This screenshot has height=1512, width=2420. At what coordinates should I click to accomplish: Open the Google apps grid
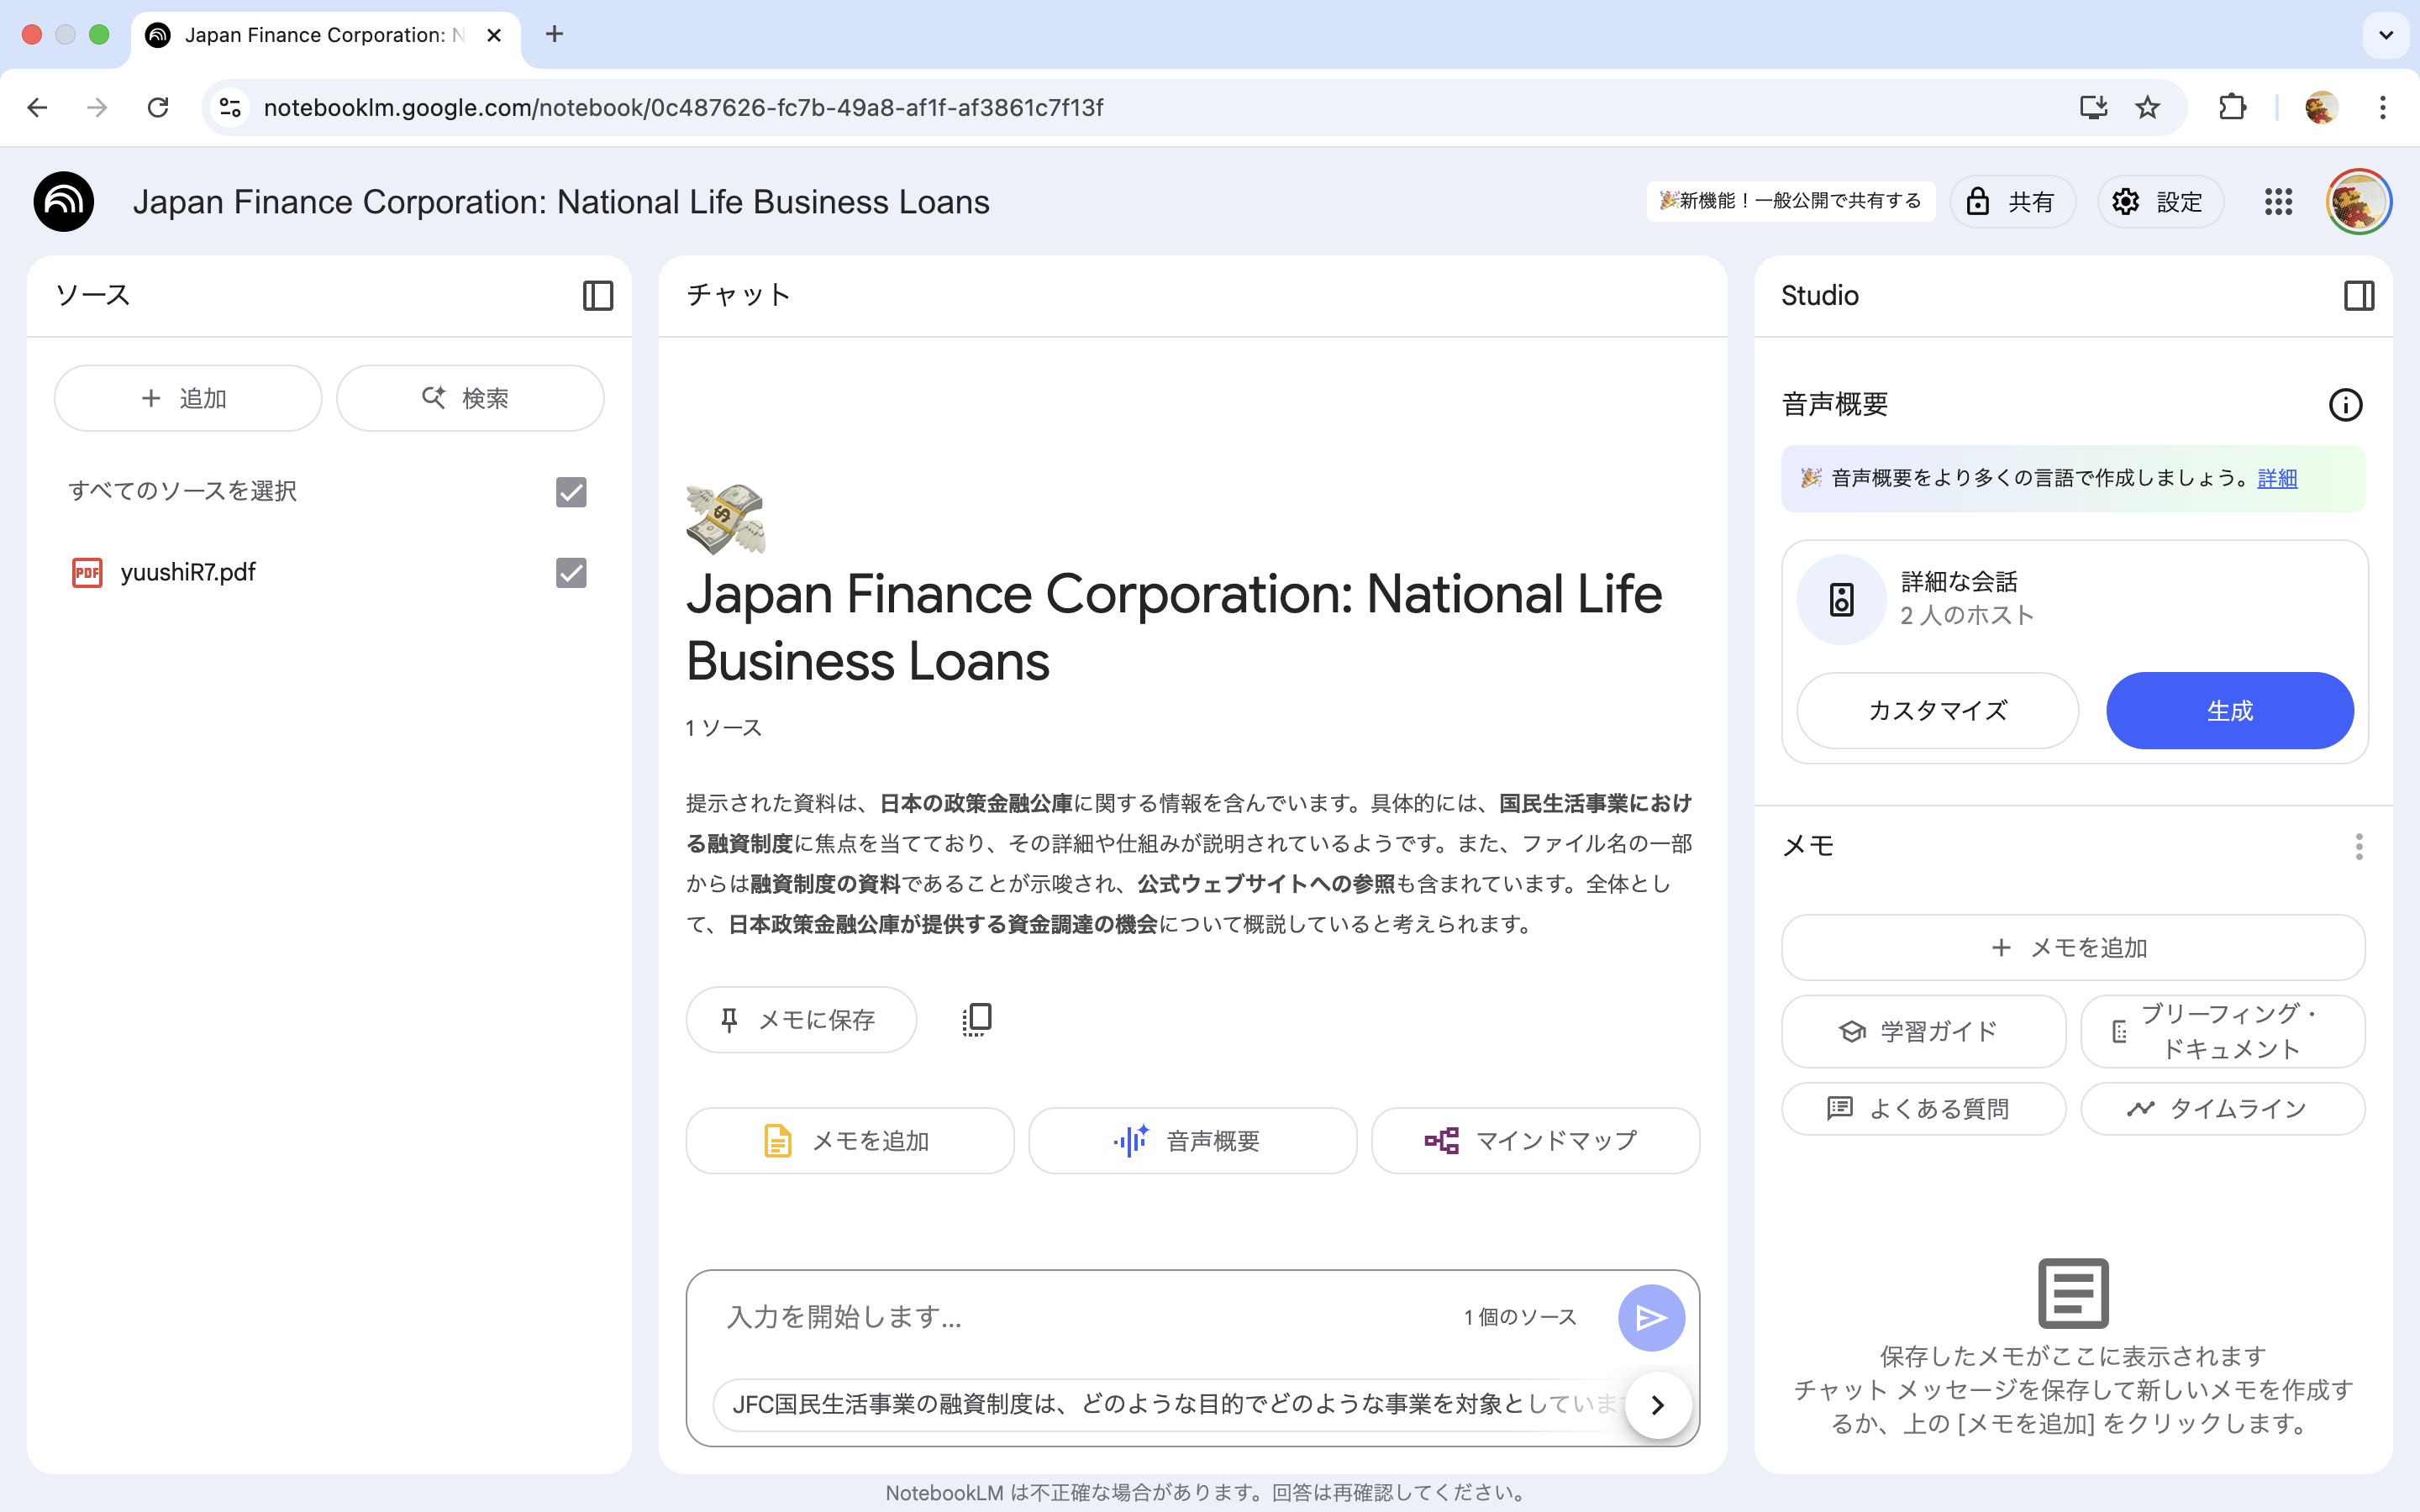[x=2279, y=201]
